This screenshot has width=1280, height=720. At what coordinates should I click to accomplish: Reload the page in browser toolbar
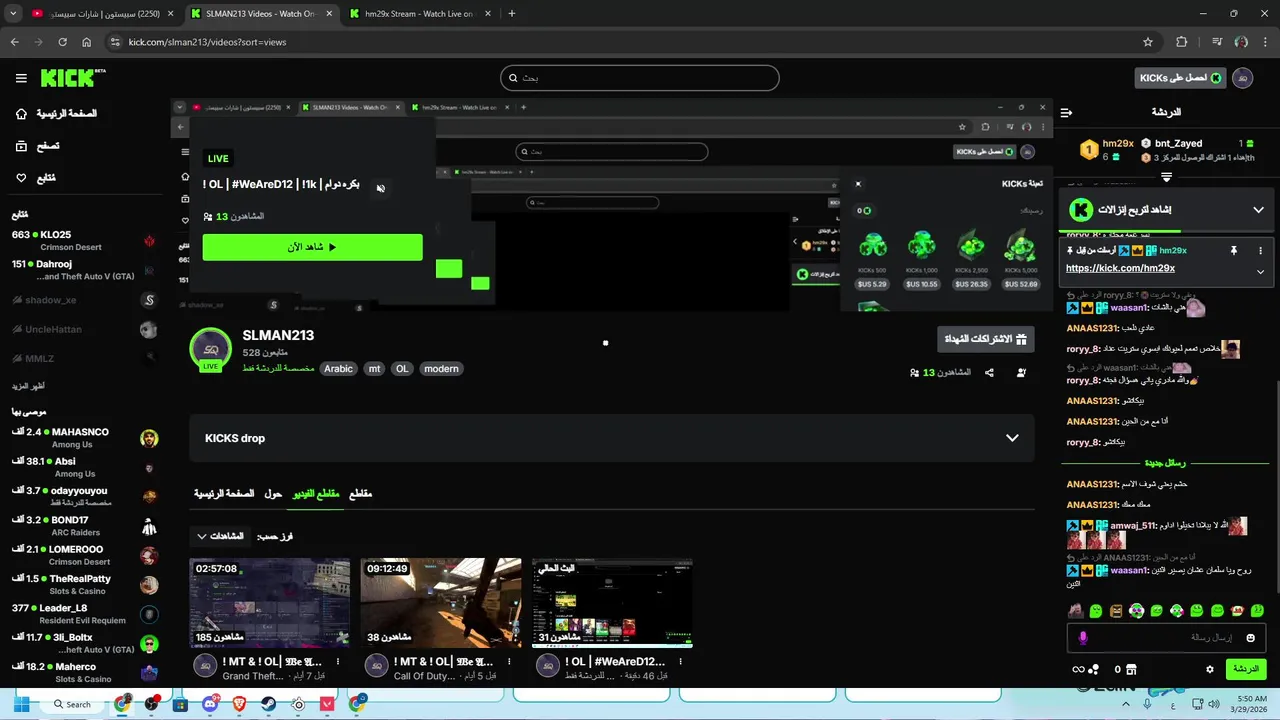point(62,42)
